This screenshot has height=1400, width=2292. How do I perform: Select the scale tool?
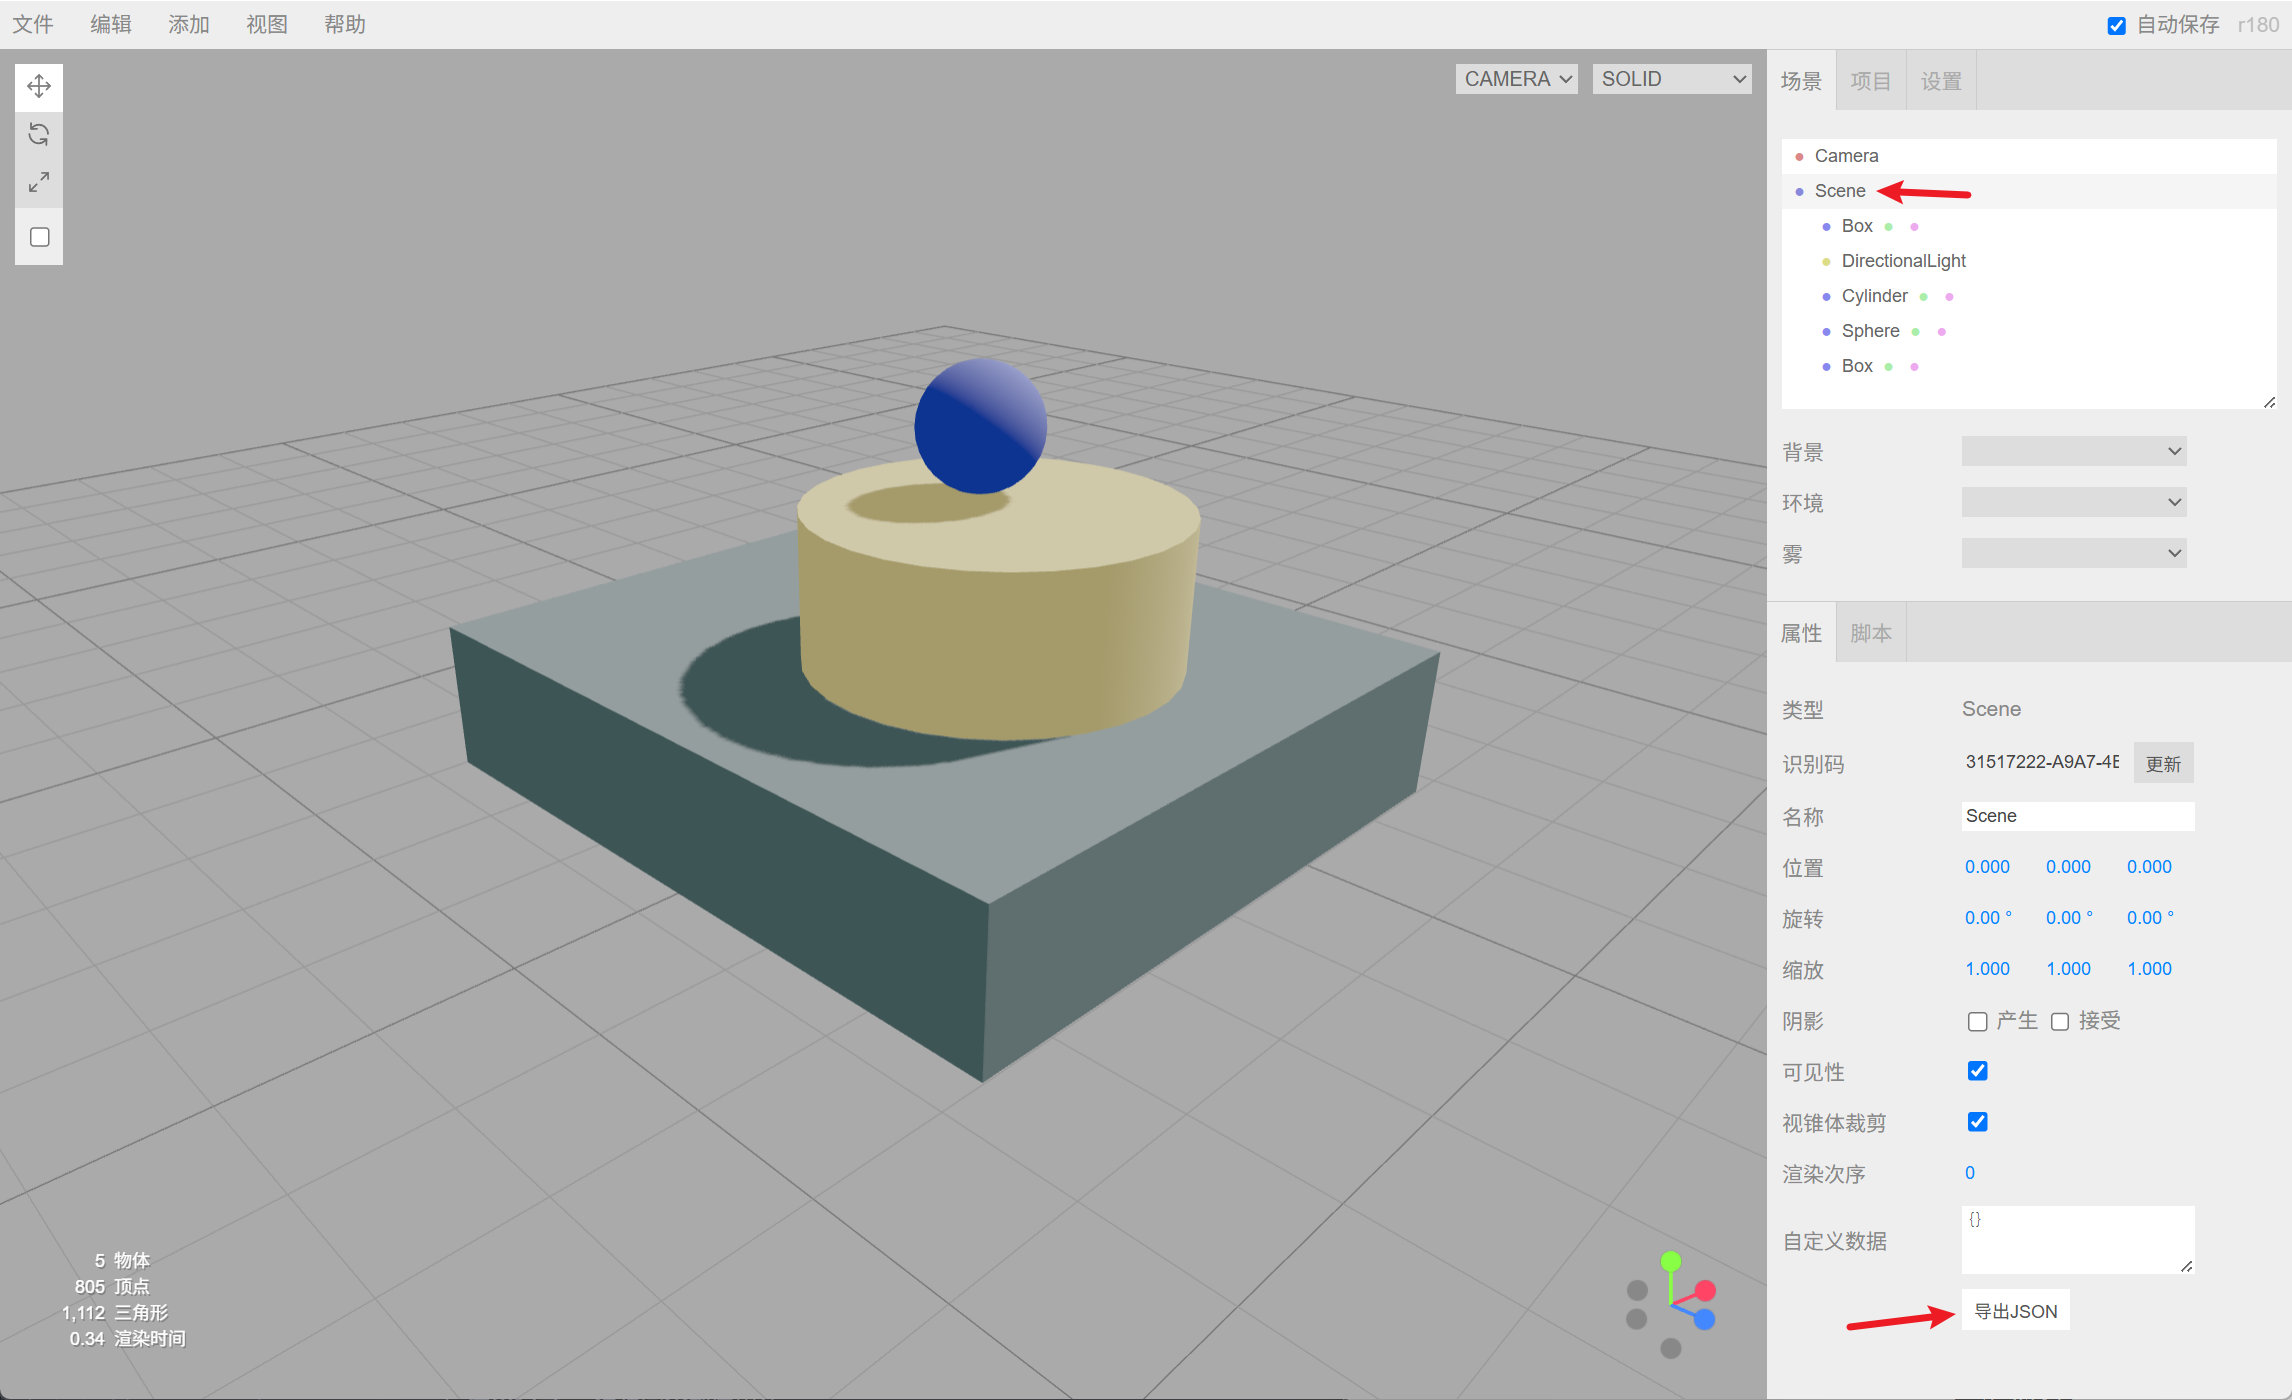39,183
